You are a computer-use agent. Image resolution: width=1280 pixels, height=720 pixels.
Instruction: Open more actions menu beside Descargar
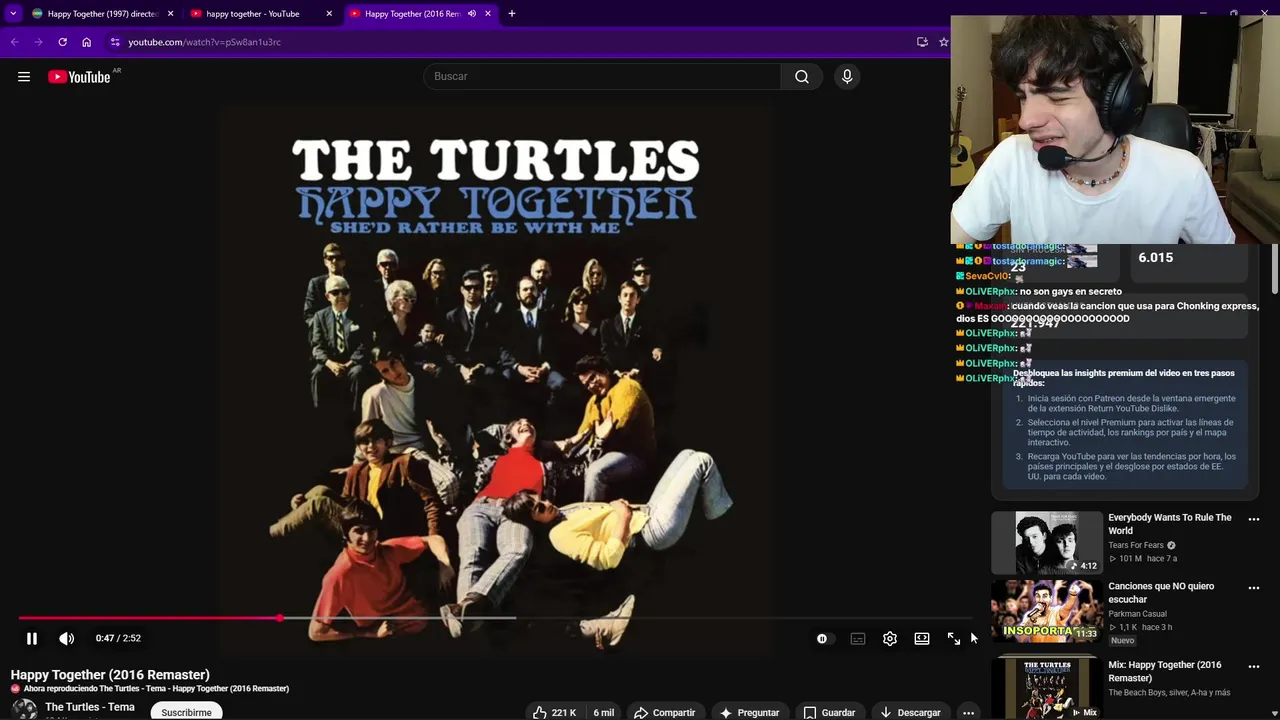coord(968,712)
